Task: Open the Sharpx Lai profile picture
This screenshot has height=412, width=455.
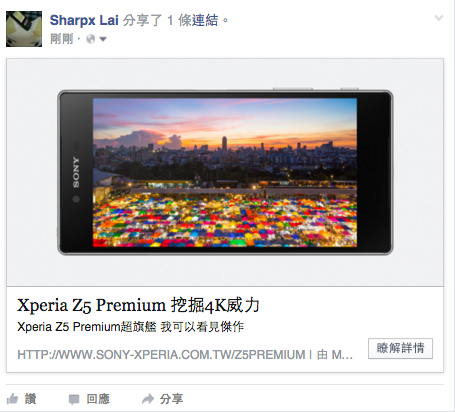Action: pyautogui.click(x=24, y=29)
